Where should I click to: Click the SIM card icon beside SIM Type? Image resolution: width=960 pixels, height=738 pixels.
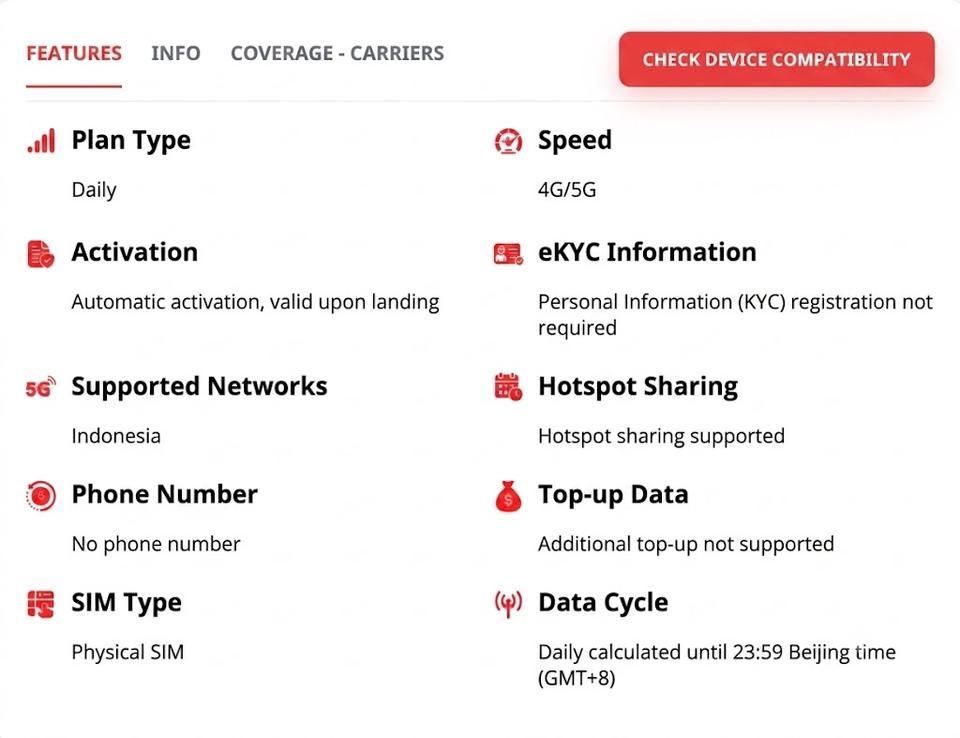(41, 604)
